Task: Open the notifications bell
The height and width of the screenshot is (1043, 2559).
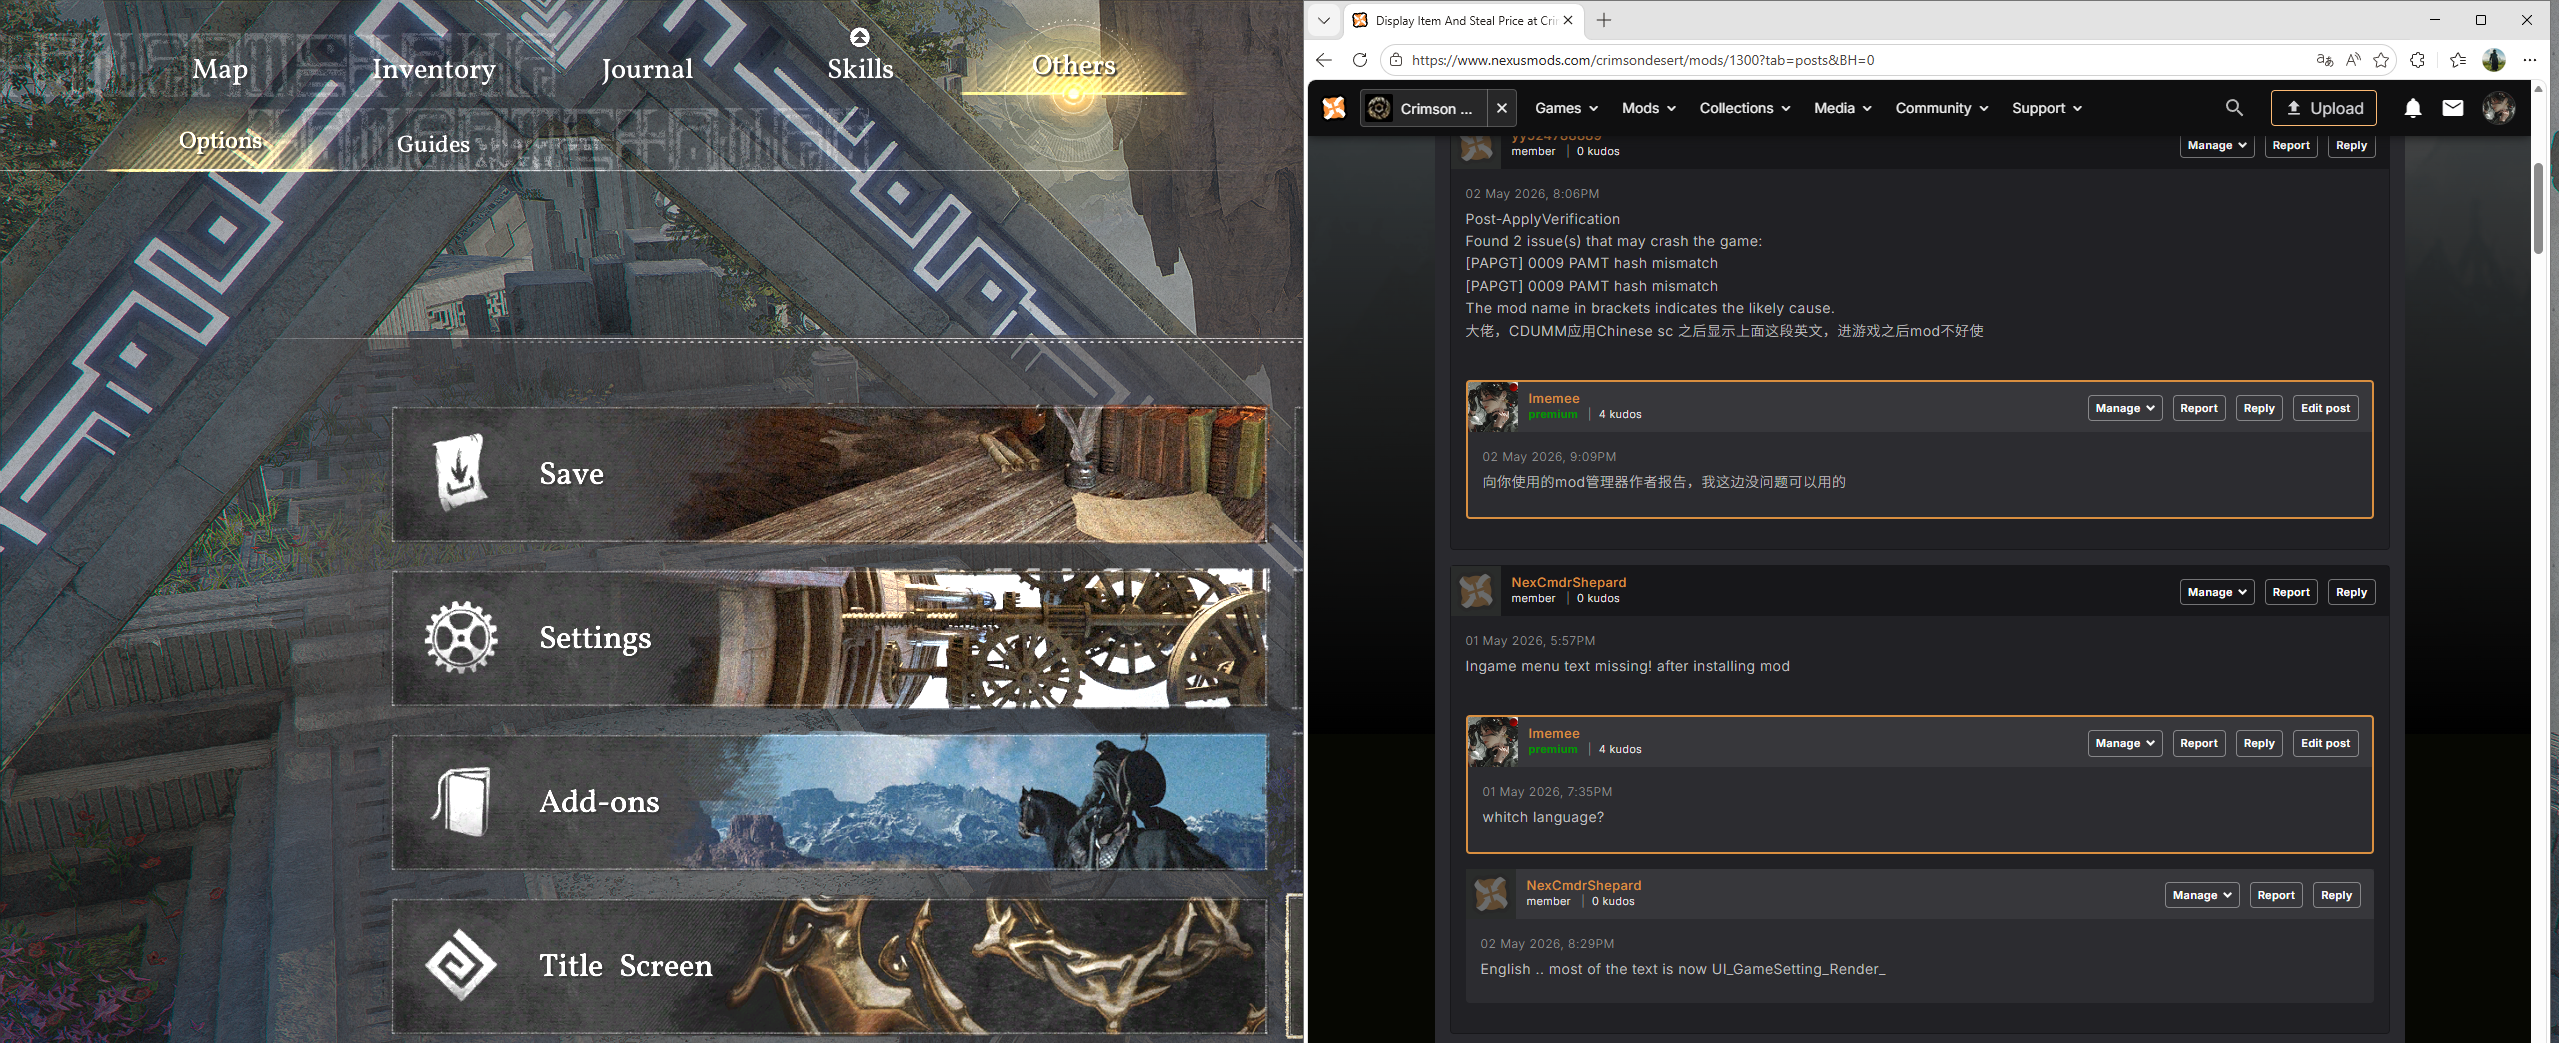Action: [x=2413, y=108]
